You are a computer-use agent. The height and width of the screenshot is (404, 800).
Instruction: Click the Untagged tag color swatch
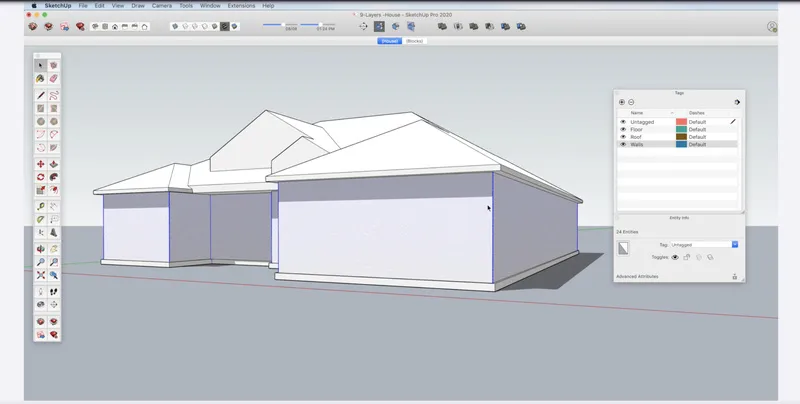[681, 122]
